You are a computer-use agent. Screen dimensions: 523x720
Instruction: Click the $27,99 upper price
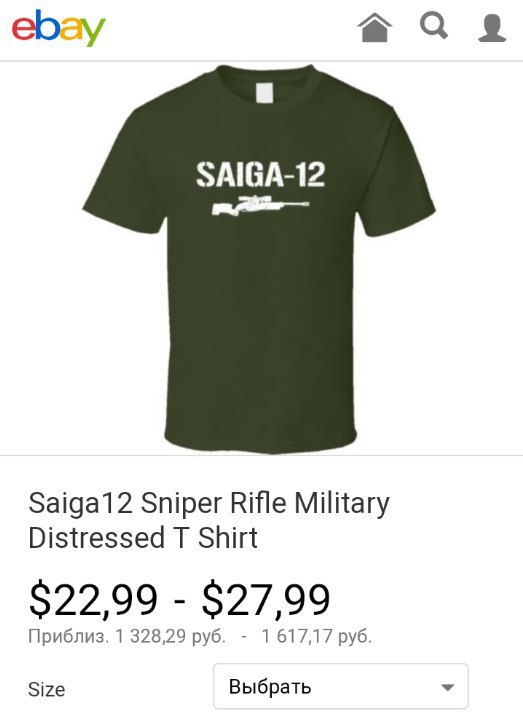(266, 599)
